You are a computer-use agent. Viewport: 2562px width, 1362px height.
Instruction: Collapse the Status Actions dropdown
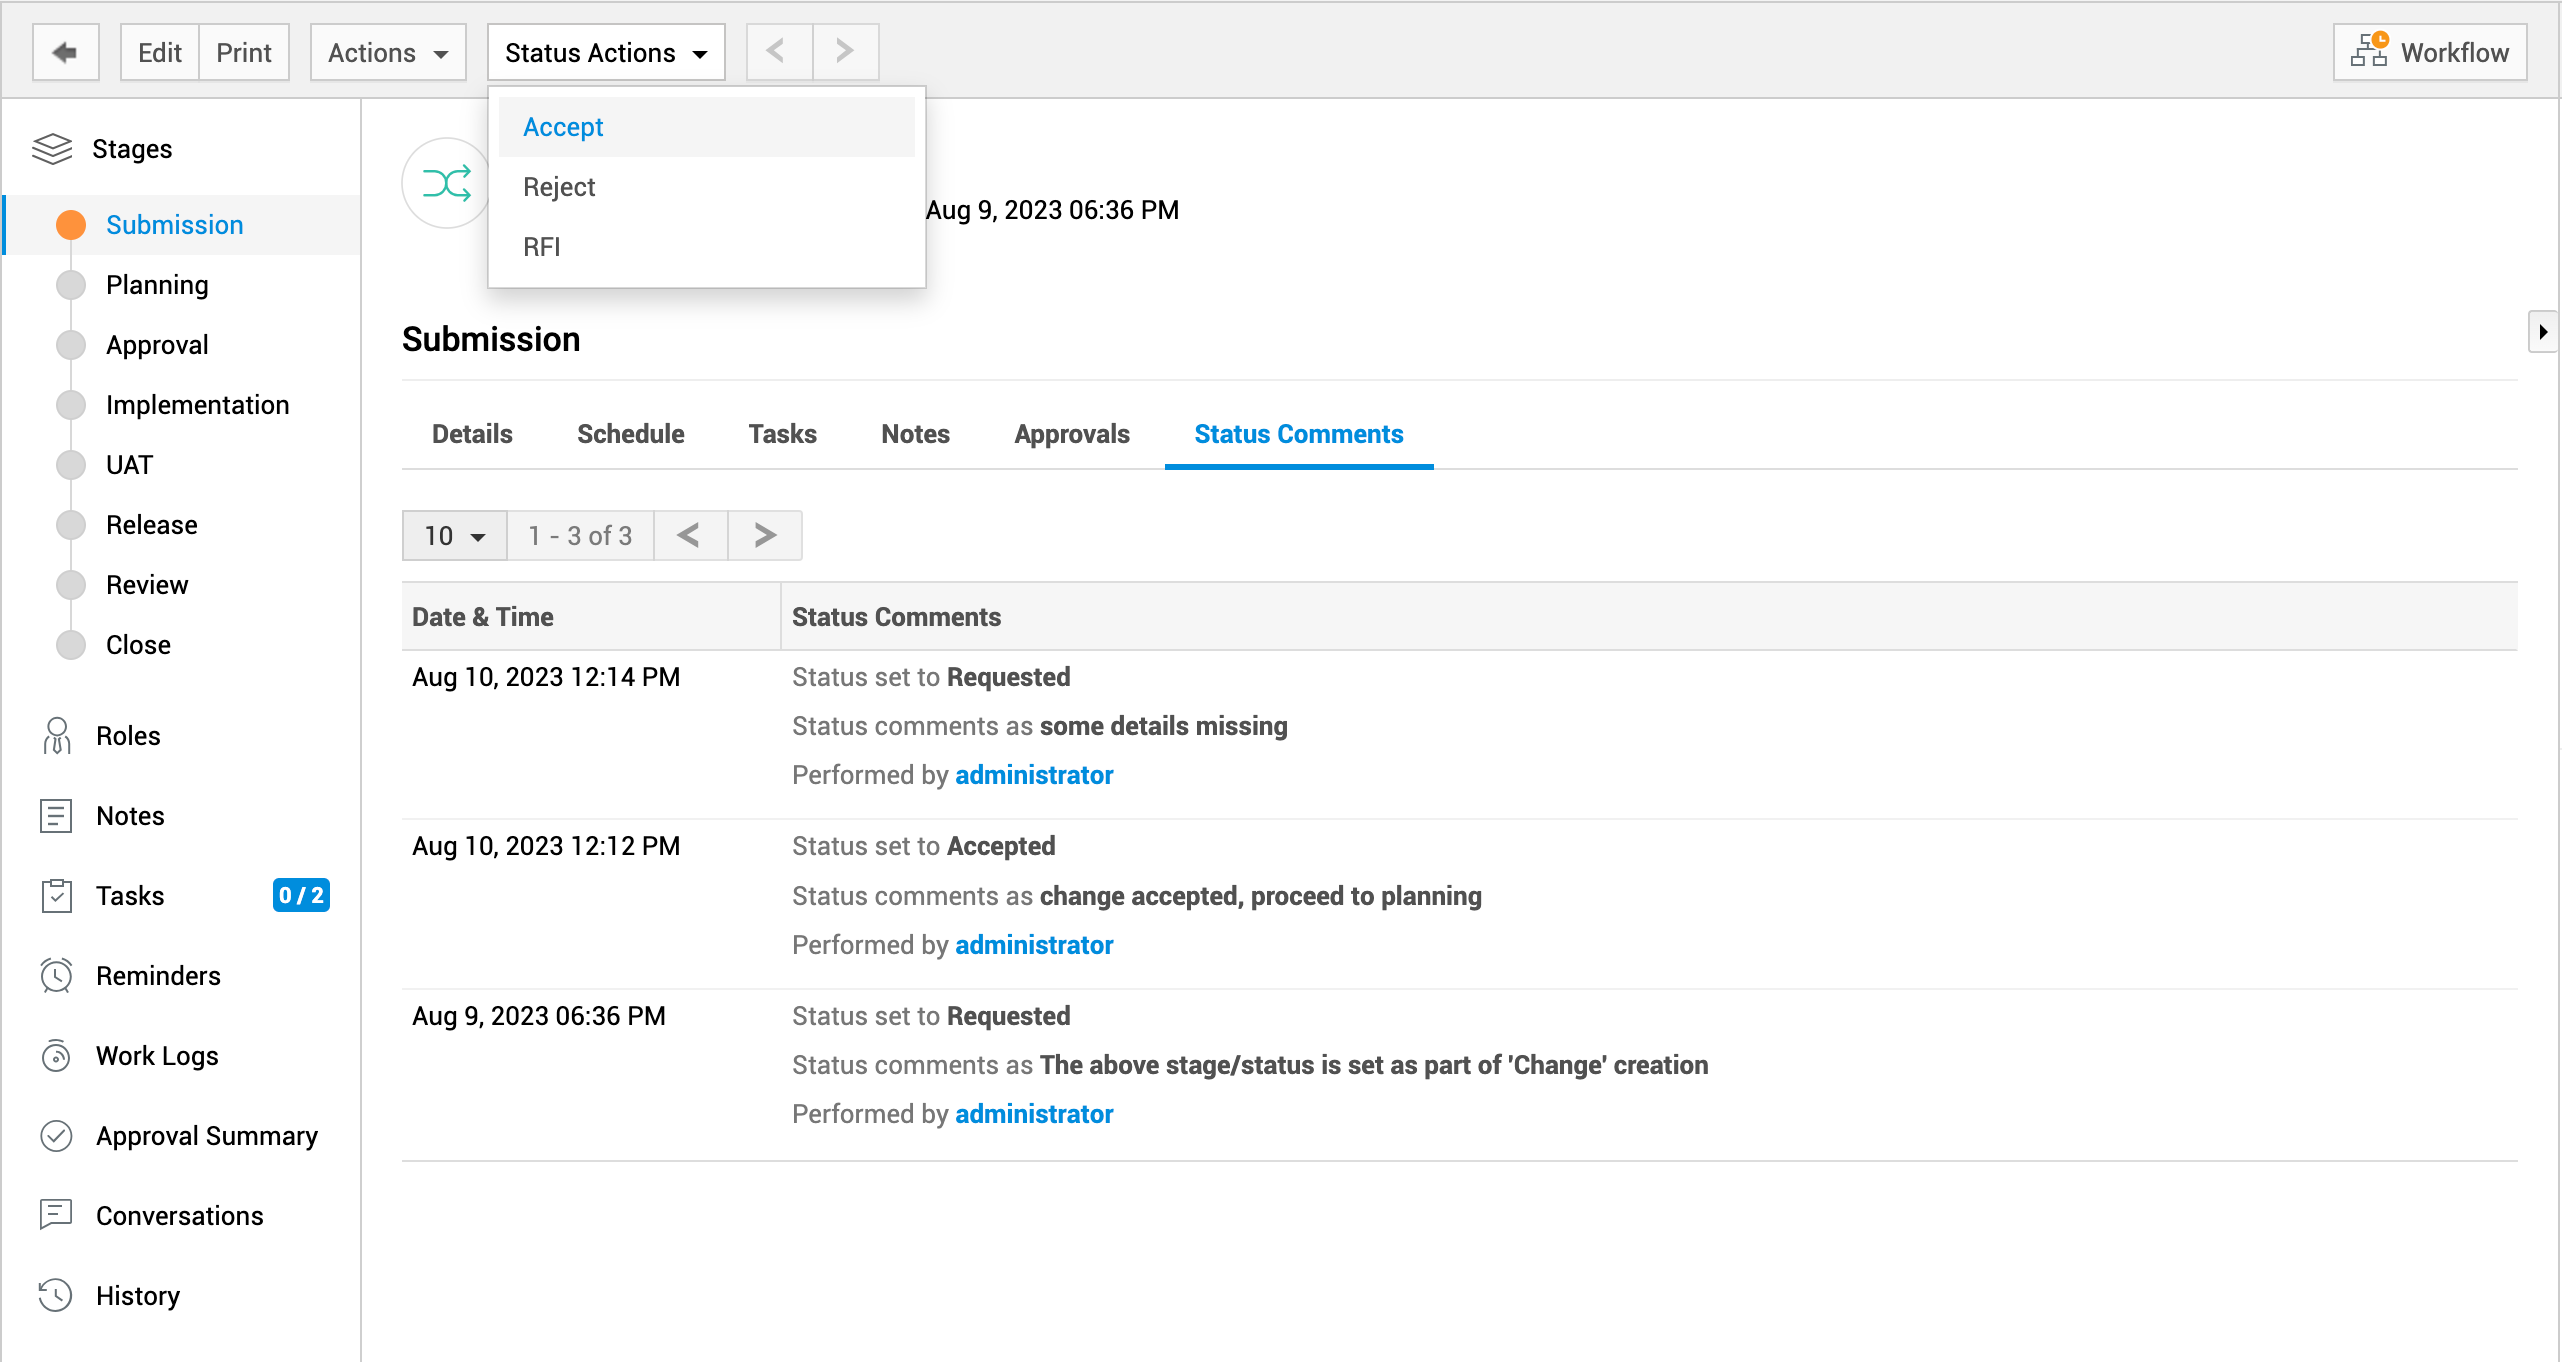(606, 52)
